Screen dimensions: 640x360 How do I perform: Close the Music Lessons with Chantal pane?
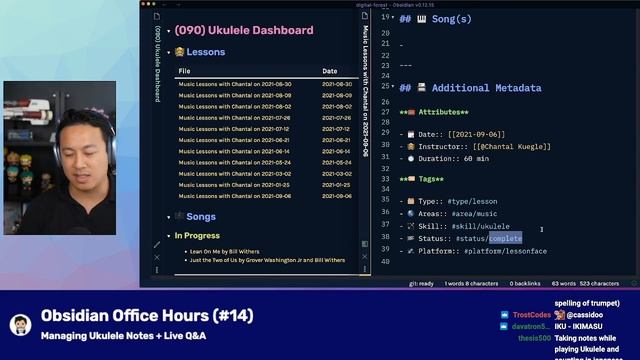365,257
